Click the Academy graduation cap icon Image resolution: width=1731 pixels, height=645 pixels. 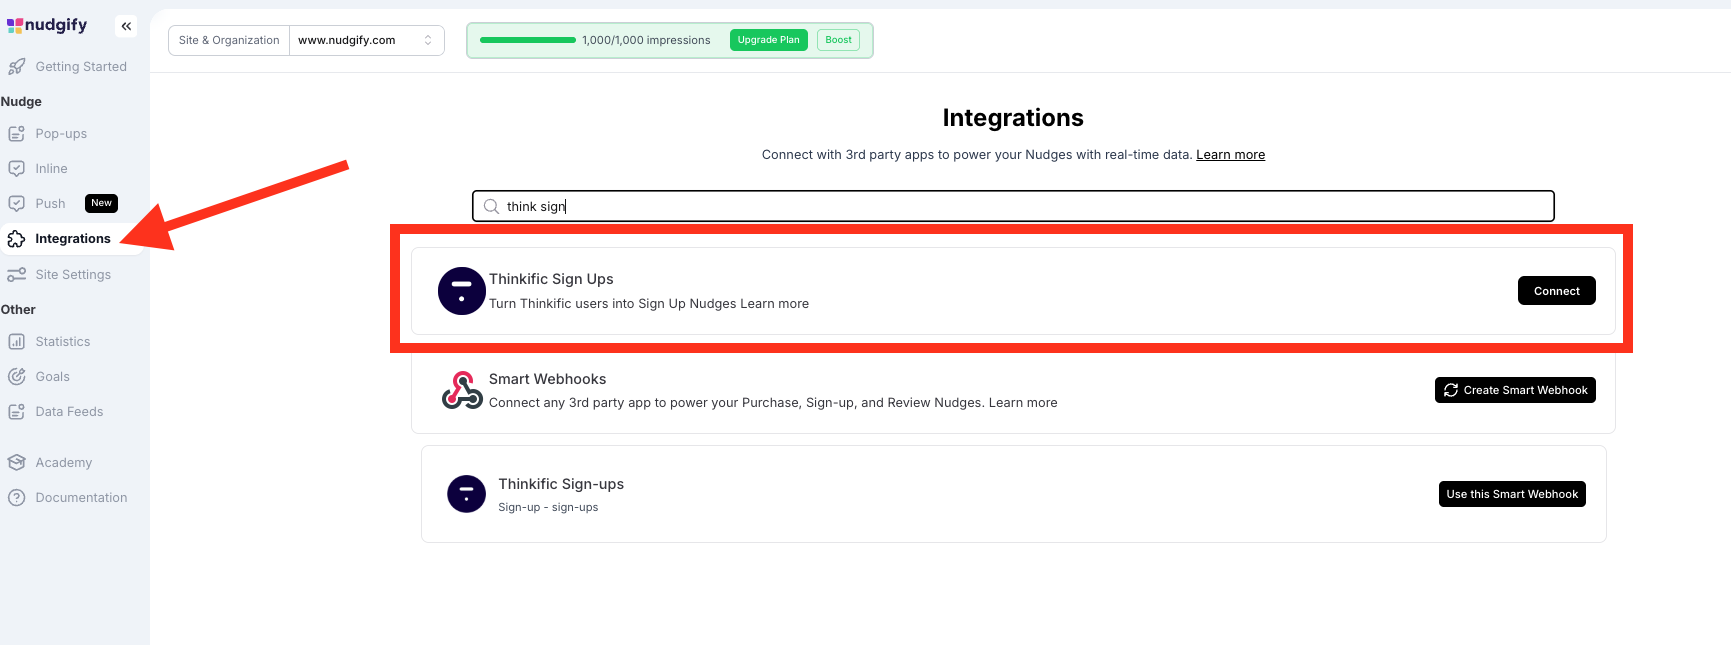click(x=17, y=463)
